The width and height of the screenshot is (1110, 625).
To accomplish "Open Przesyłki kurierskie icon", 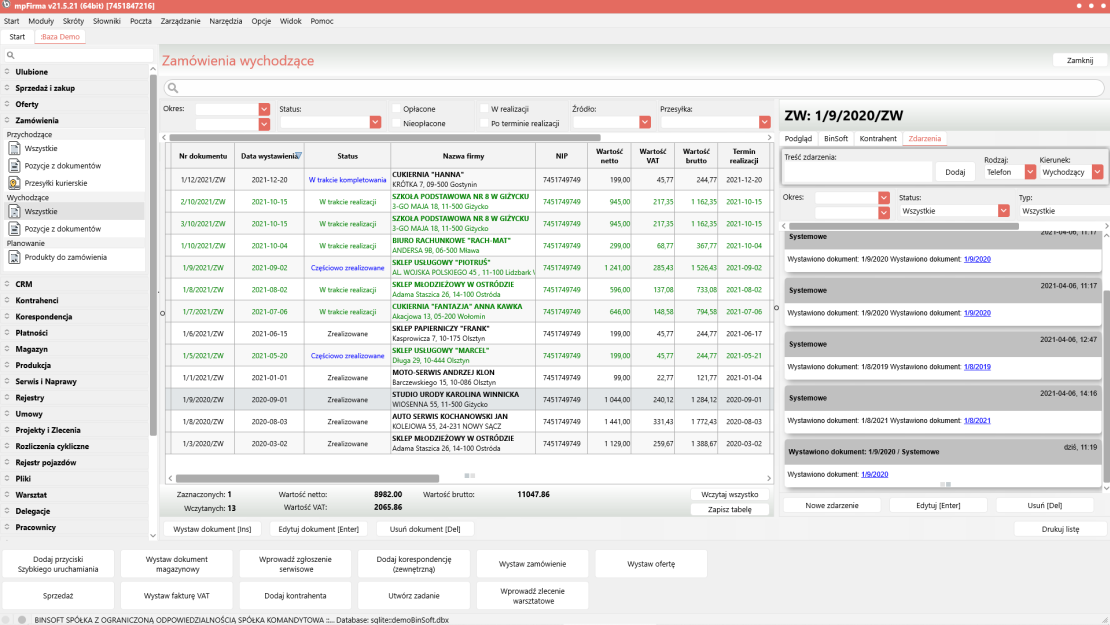I will point(14,183).
